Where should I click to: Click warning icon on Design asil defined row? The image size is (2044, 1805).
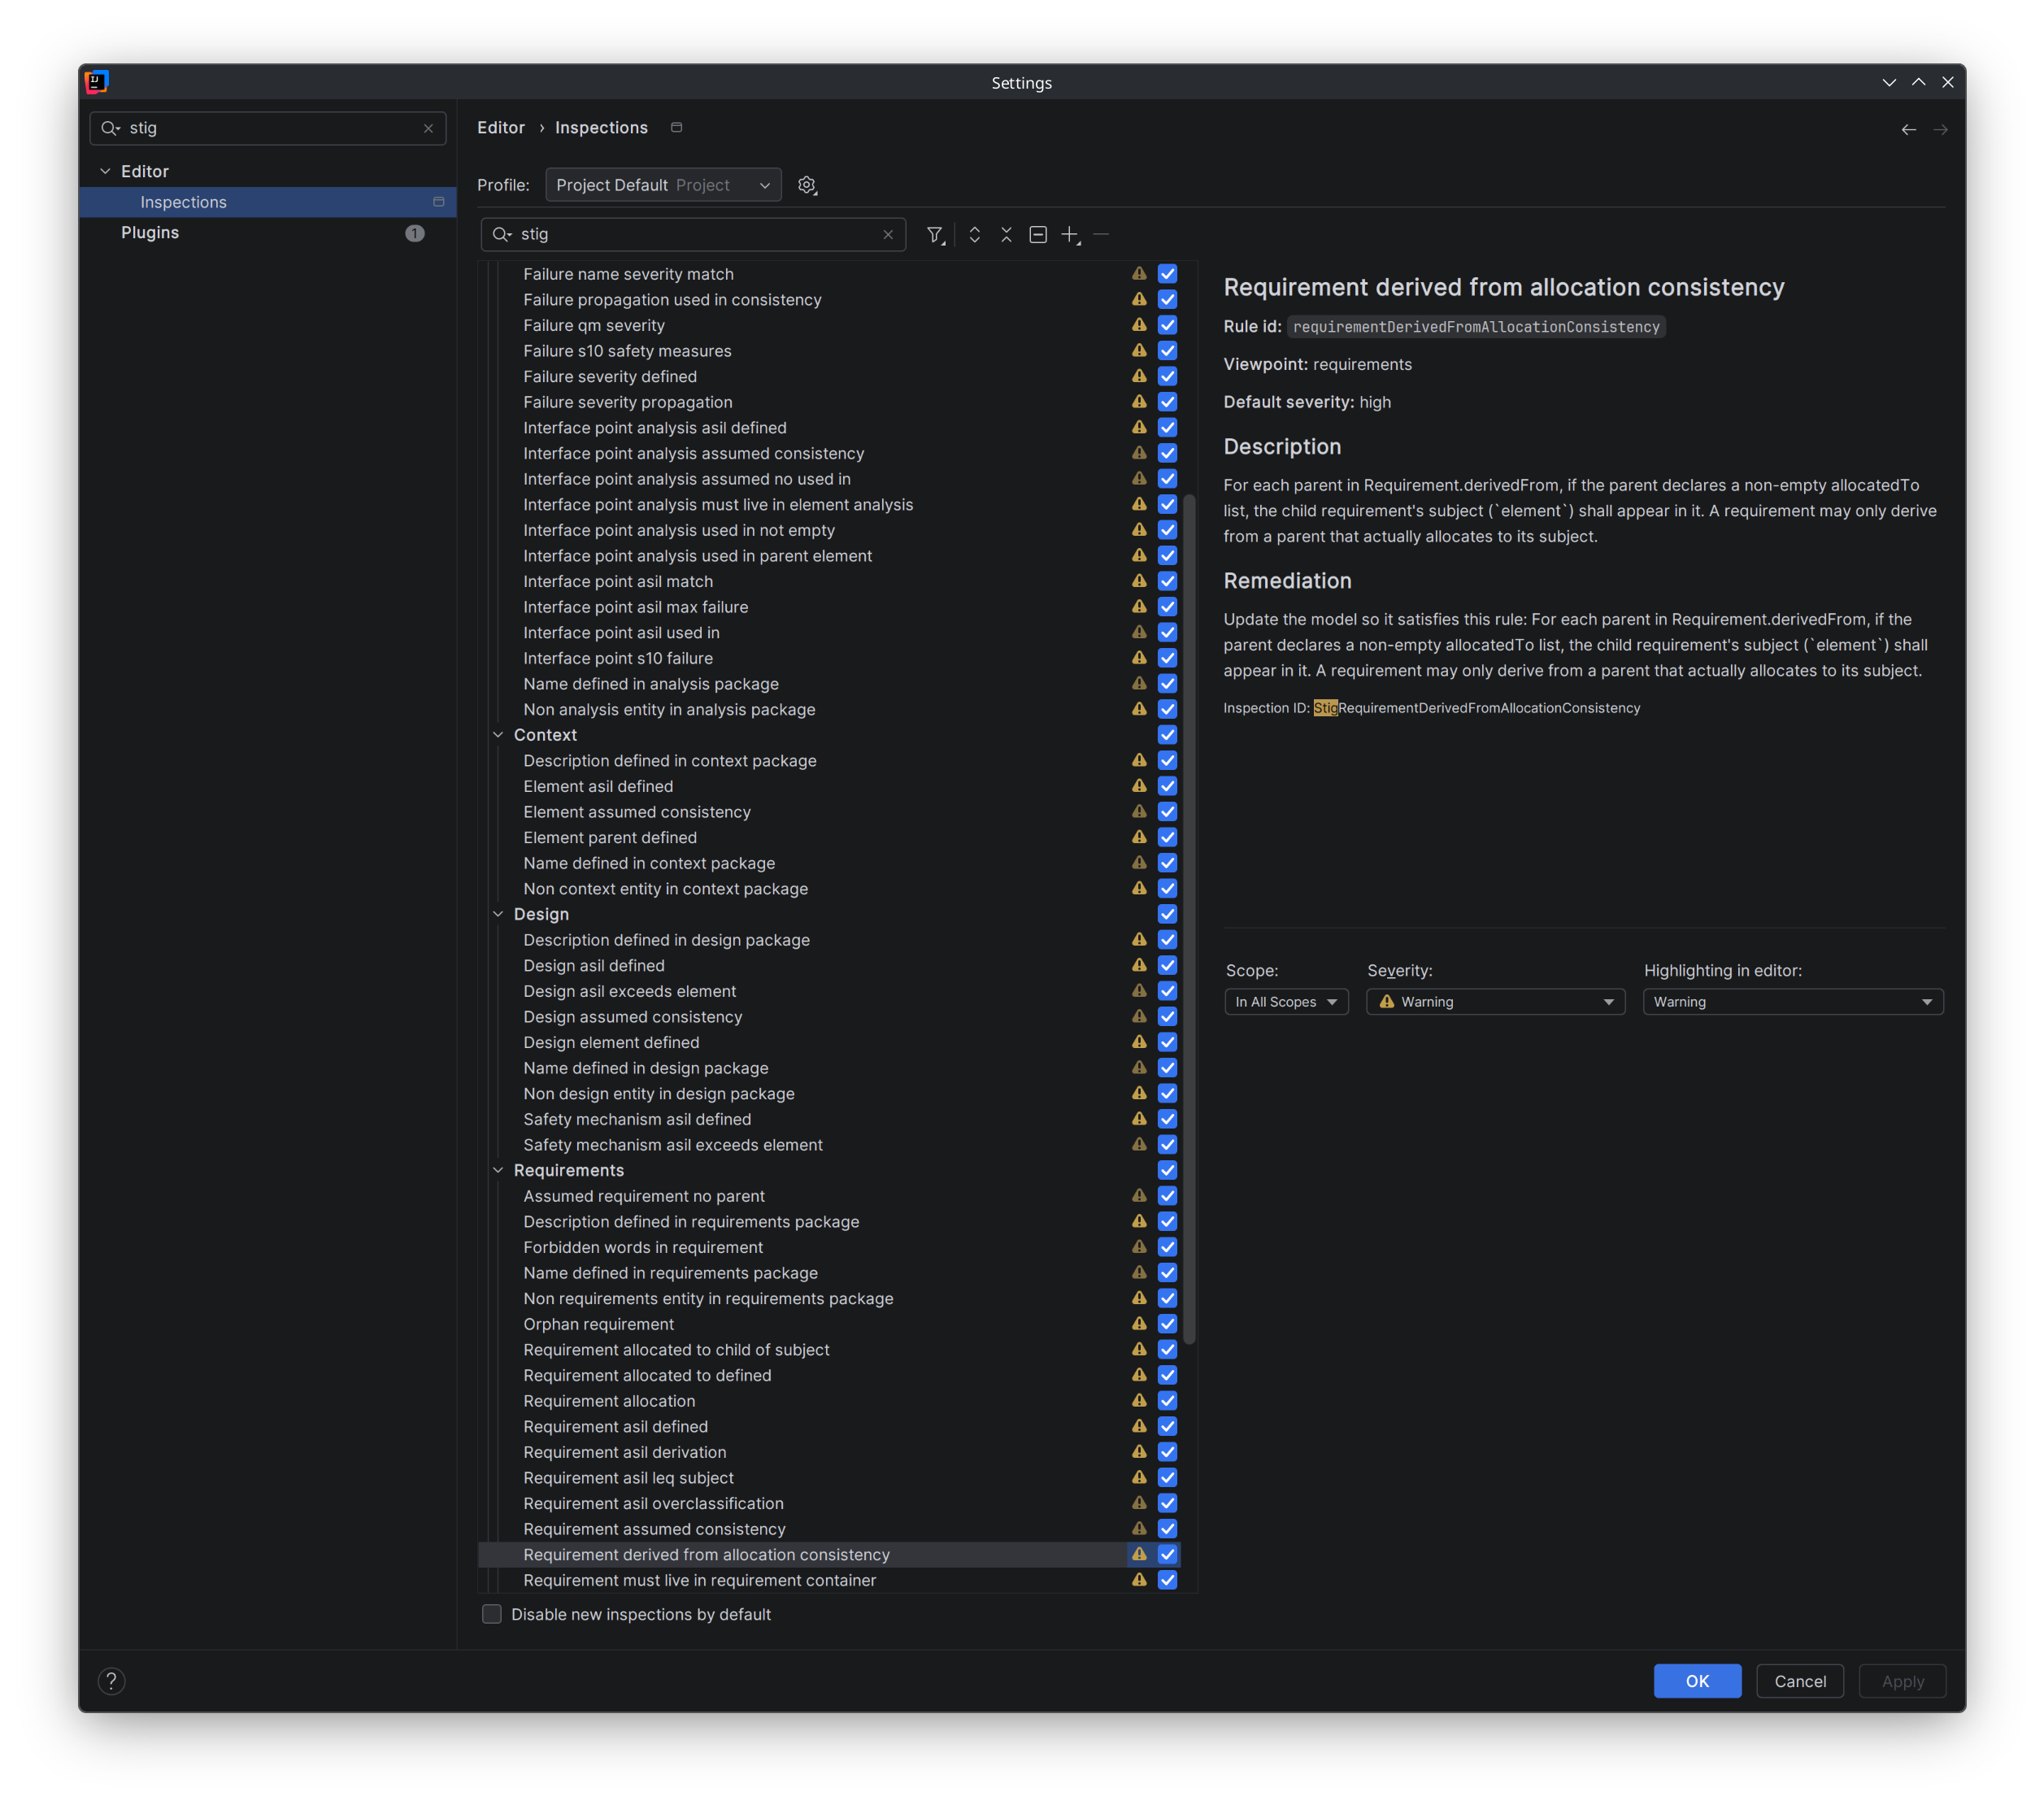pyautogui.click(x=1139, y=965)
